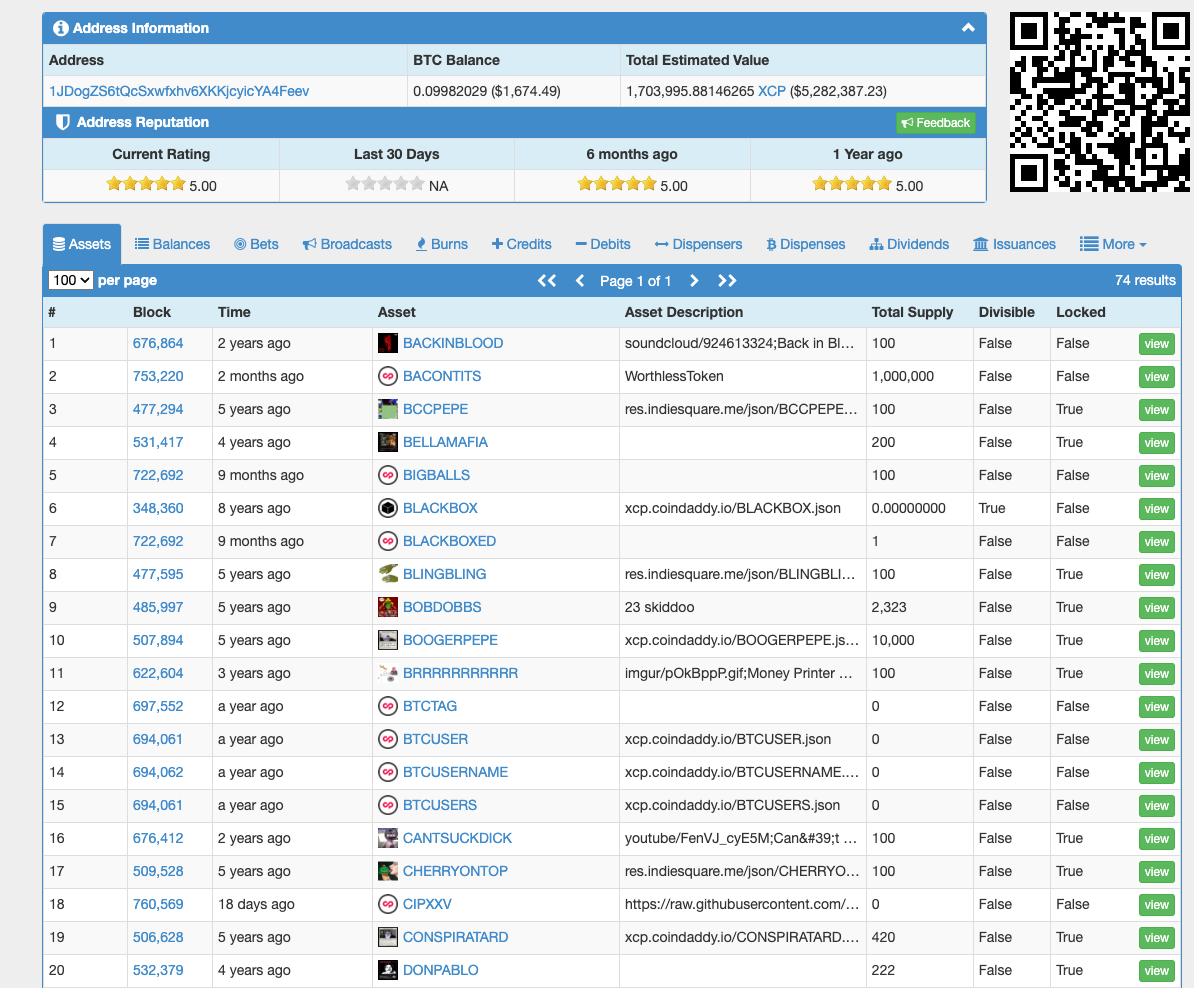Screen dimensions: 1194x988
Task: Open the per page count dropdown
Action: point(70,280)
